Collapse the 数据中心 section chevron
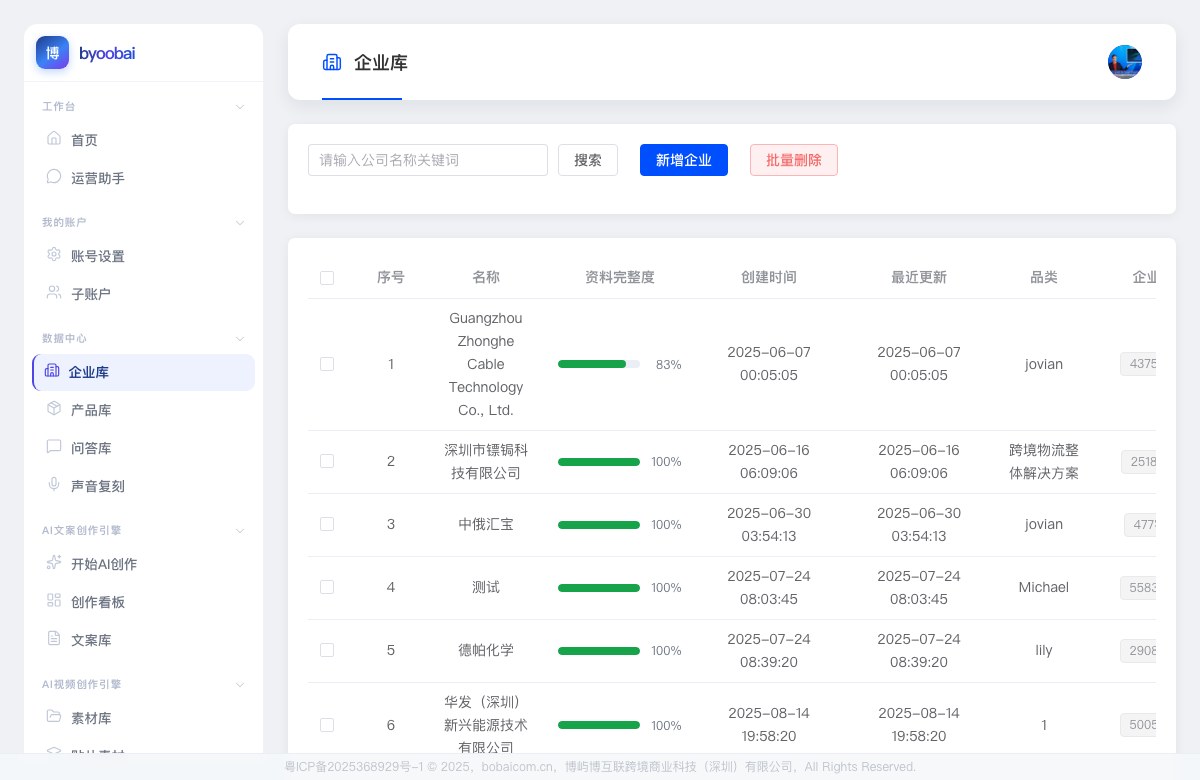This screenshot has height=780, width=1200. [240, 339]
